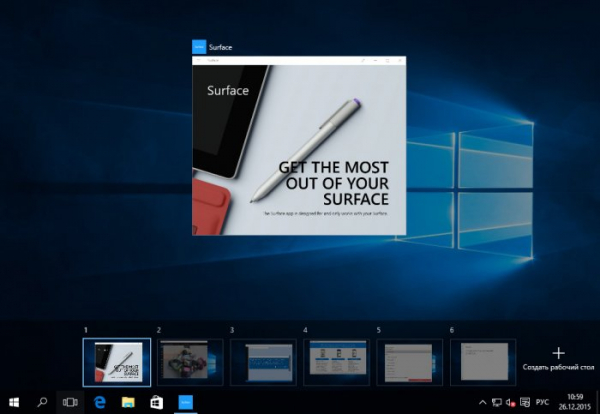Select the Surface app taskbar icon

(186, 402)
